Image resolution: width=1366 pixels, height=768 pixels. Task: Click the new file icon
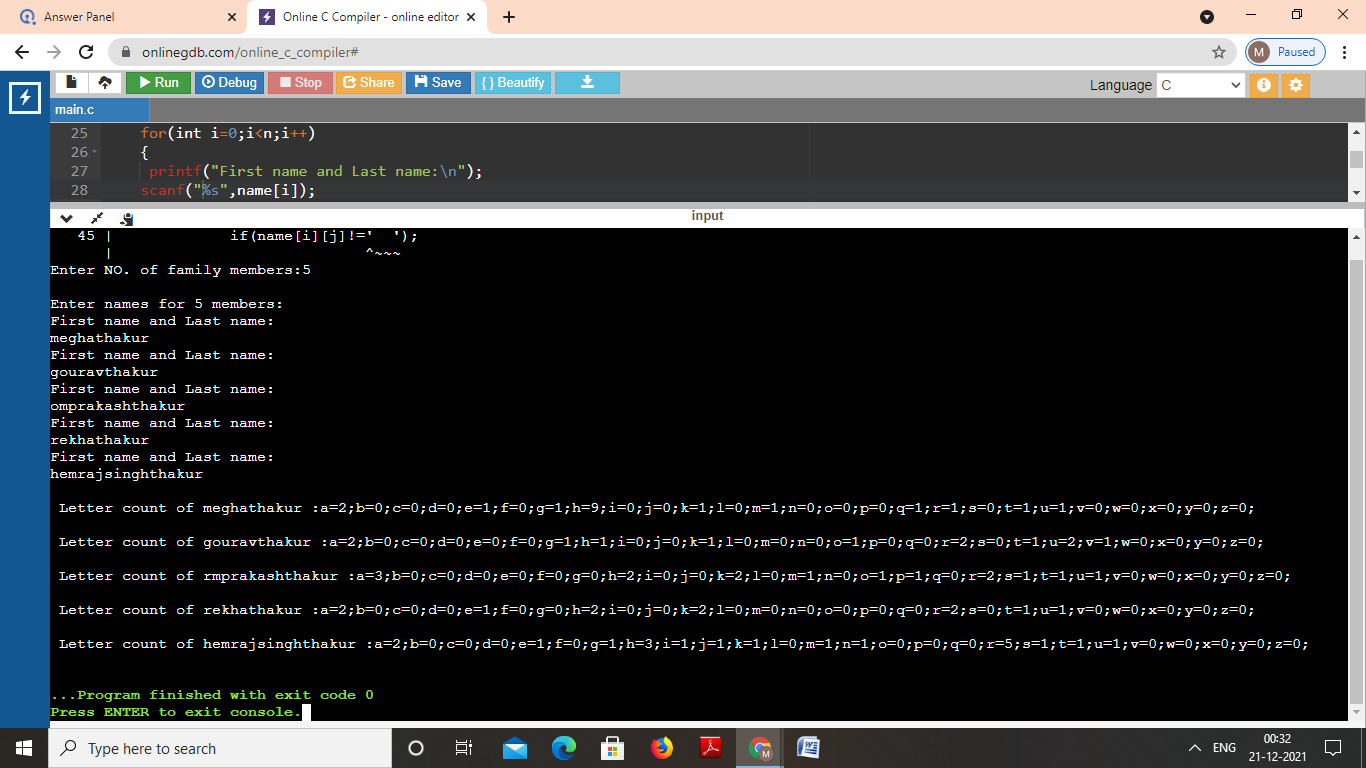pos(71,82)
